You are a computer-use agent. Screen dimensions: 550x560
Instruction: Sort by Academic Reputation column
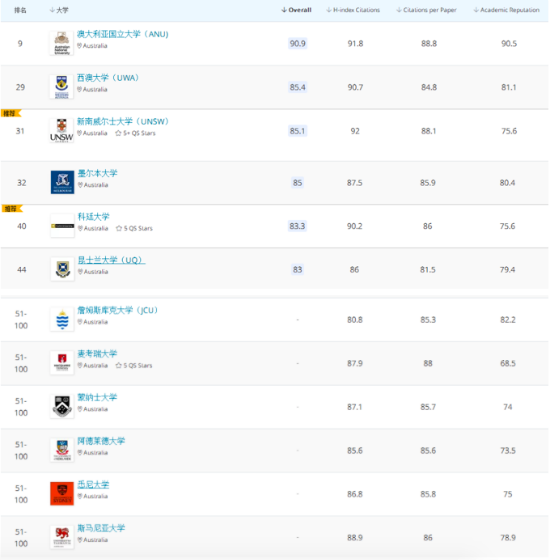pyautogui.click(x=506, y=10)
